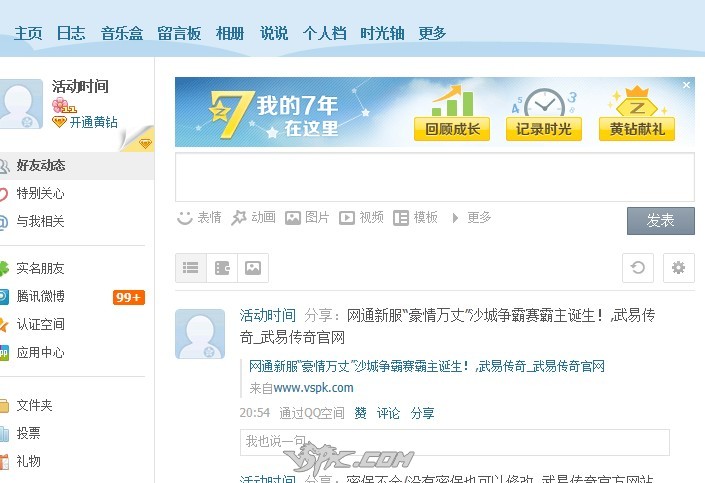Screen dimensions: 705x483
Task: Click the yellow diamond icon beside 开通黄钻
Action: pos(59,122)
